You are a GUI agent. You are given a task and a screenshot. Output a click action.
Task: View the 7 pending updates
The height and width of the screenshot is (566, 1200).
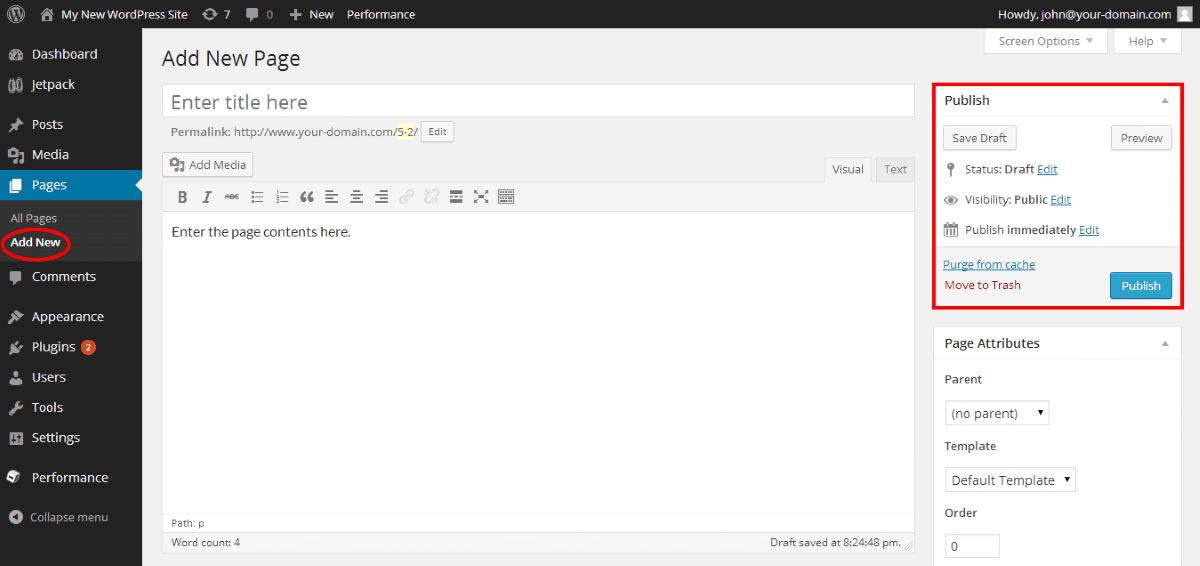pyautogui.click(x=216, y=14)
